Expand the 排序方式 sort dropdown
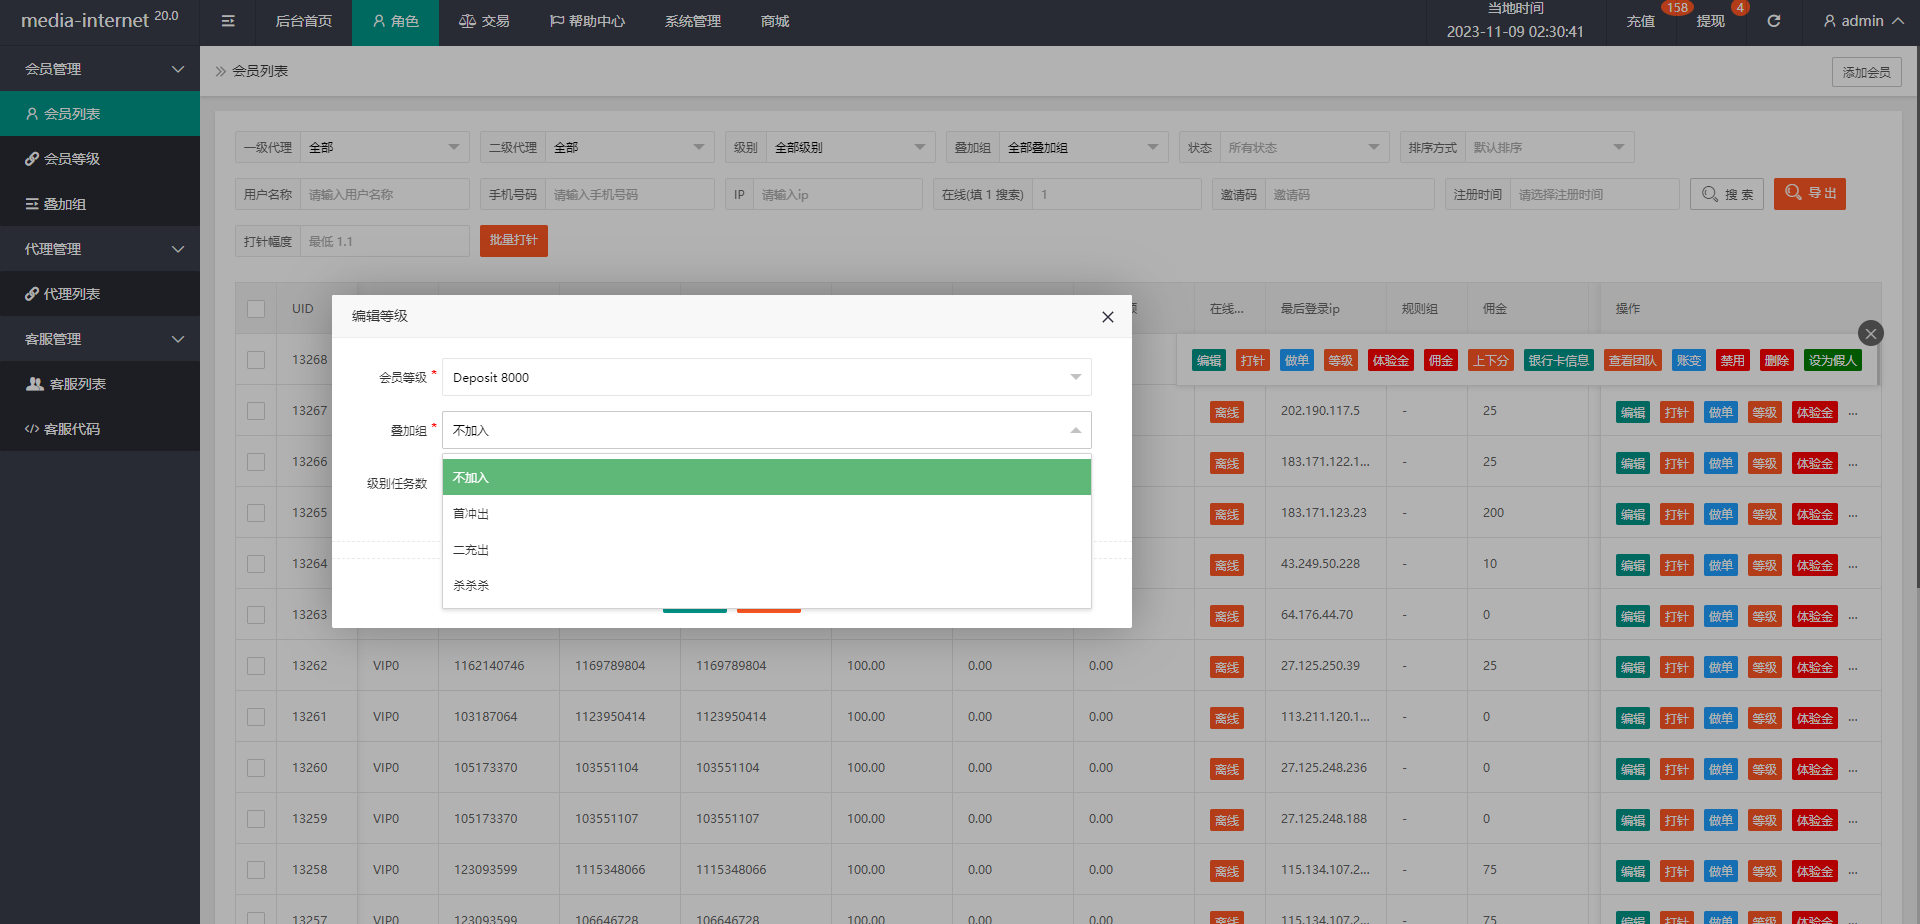 (1545, 148)
